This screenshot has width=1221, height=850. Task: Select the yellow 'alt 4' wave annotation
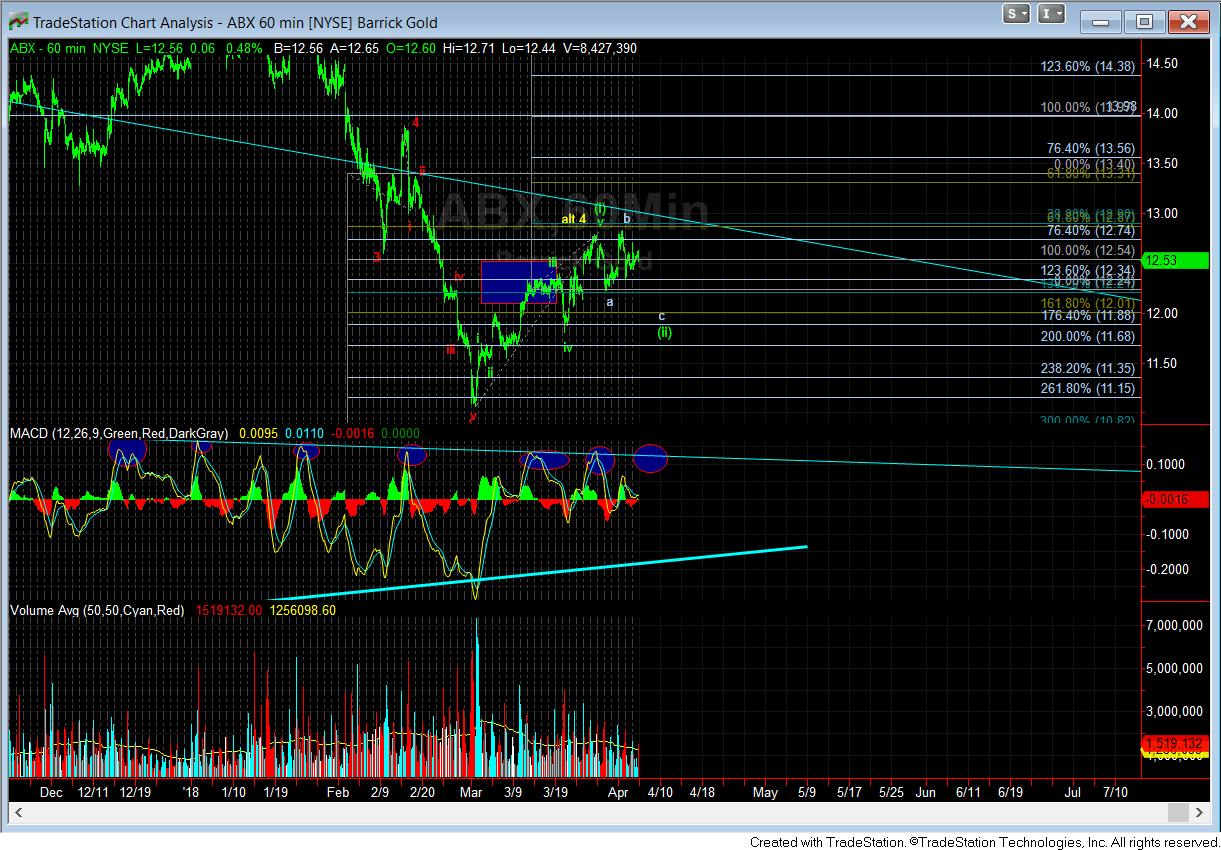tap(573, 219)
